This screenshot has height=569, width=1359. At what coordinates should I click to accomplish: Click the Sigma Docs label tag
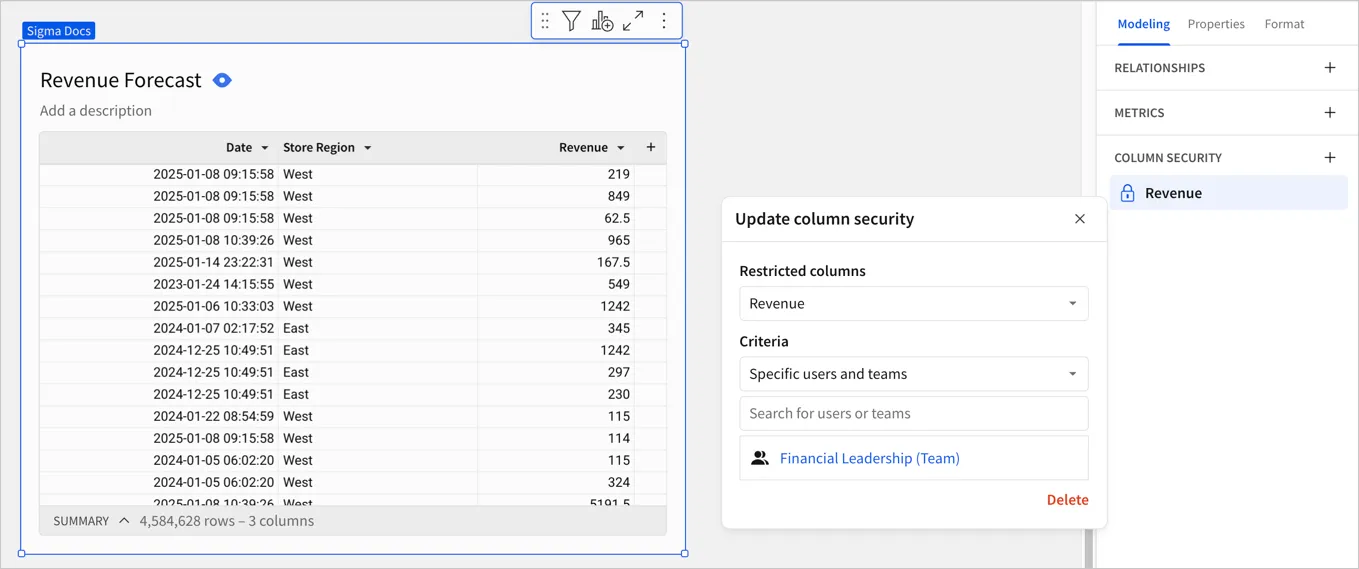click(x=59, y=31)
